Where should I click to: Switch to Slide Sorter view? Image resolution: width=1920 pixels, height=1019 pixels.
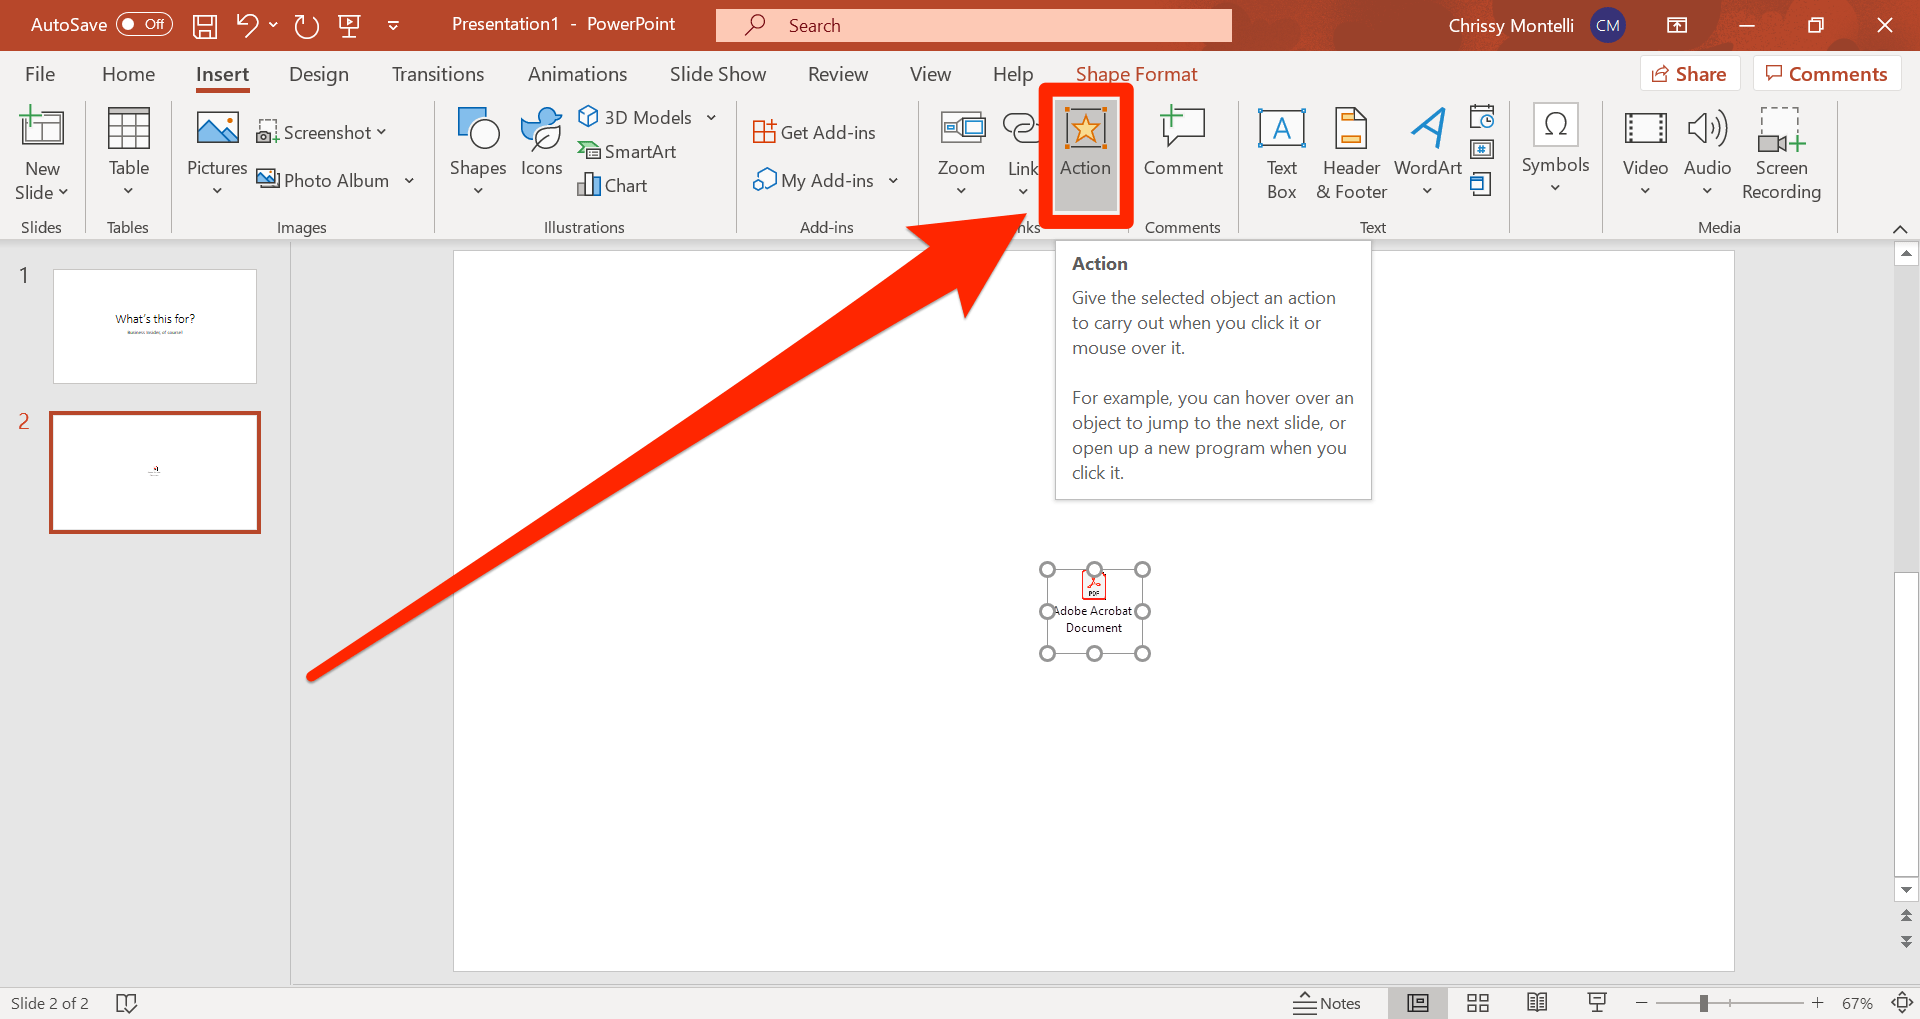(x=1477, y=1003)
